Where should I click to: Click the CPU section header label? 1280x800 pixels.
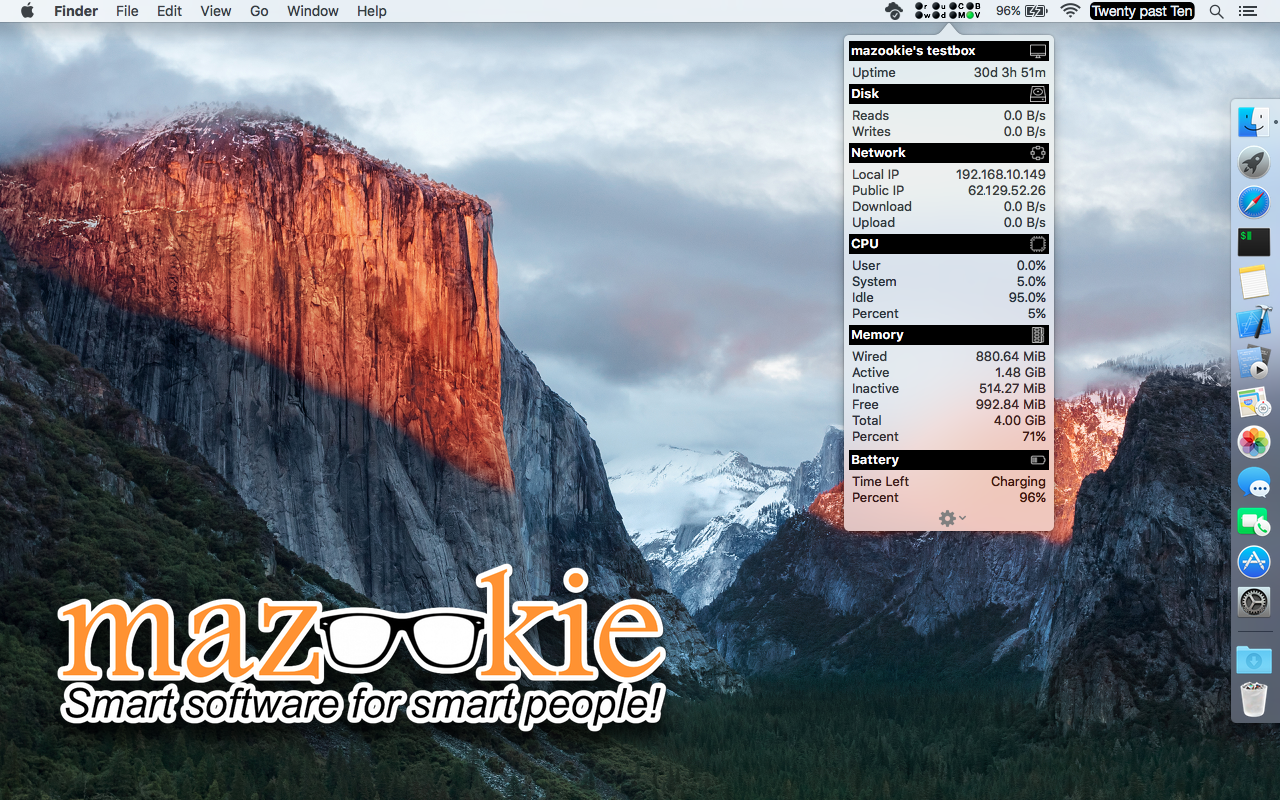click(x=865, y=244)
